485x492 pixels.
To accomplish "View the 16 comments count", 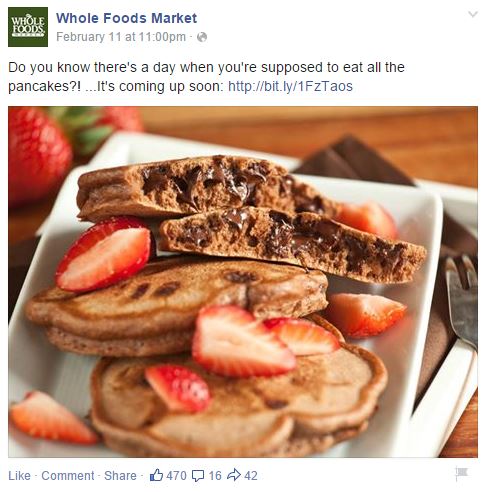I will click(215, 475).
